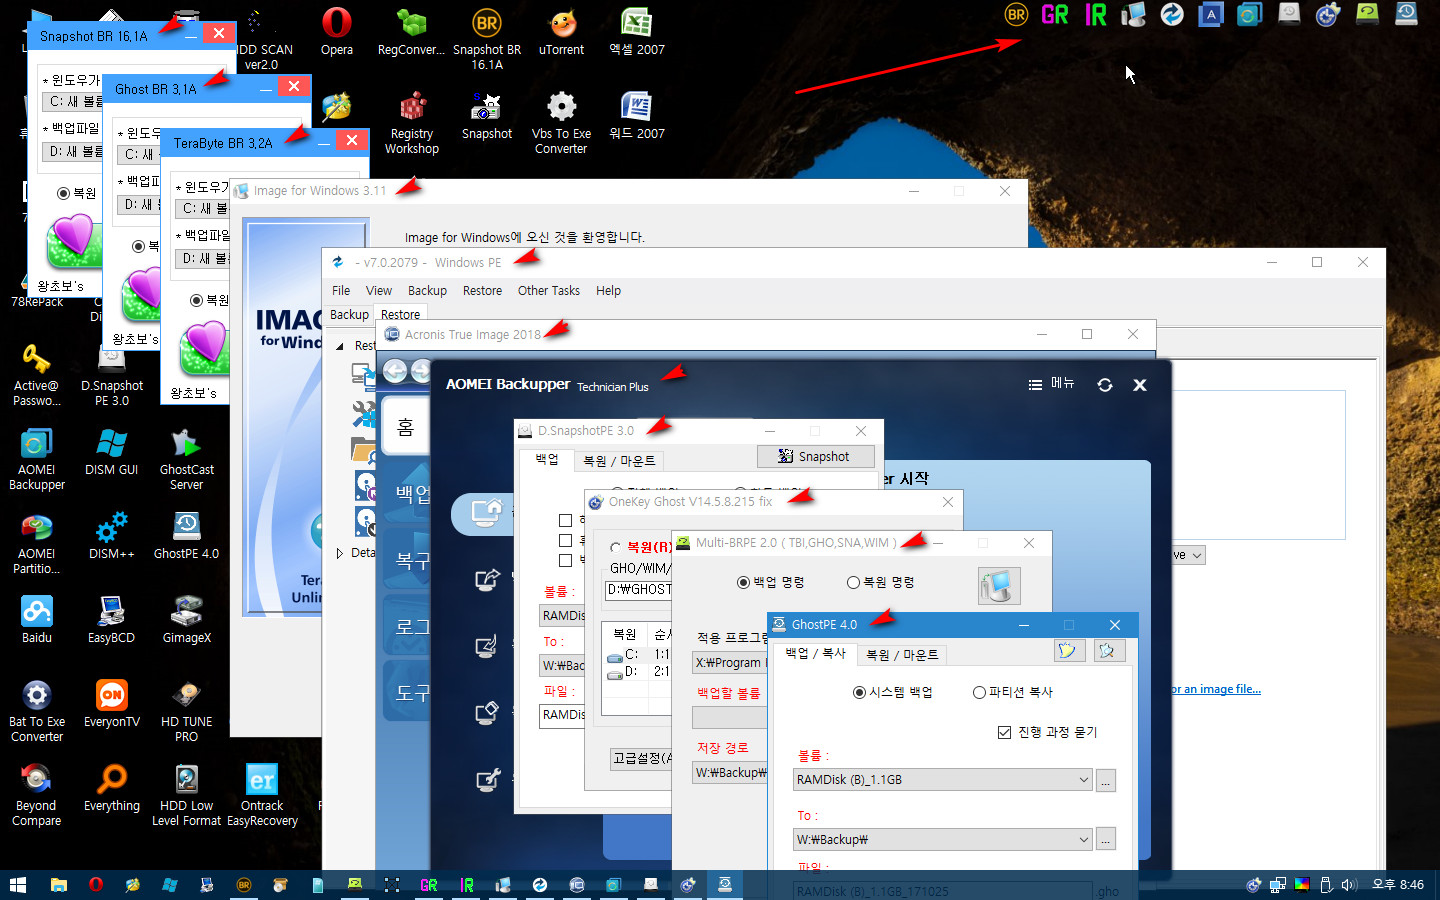Launch GimageX desktop shortcut
This screenshot has height=900, width=1440.
coord(186,619)
